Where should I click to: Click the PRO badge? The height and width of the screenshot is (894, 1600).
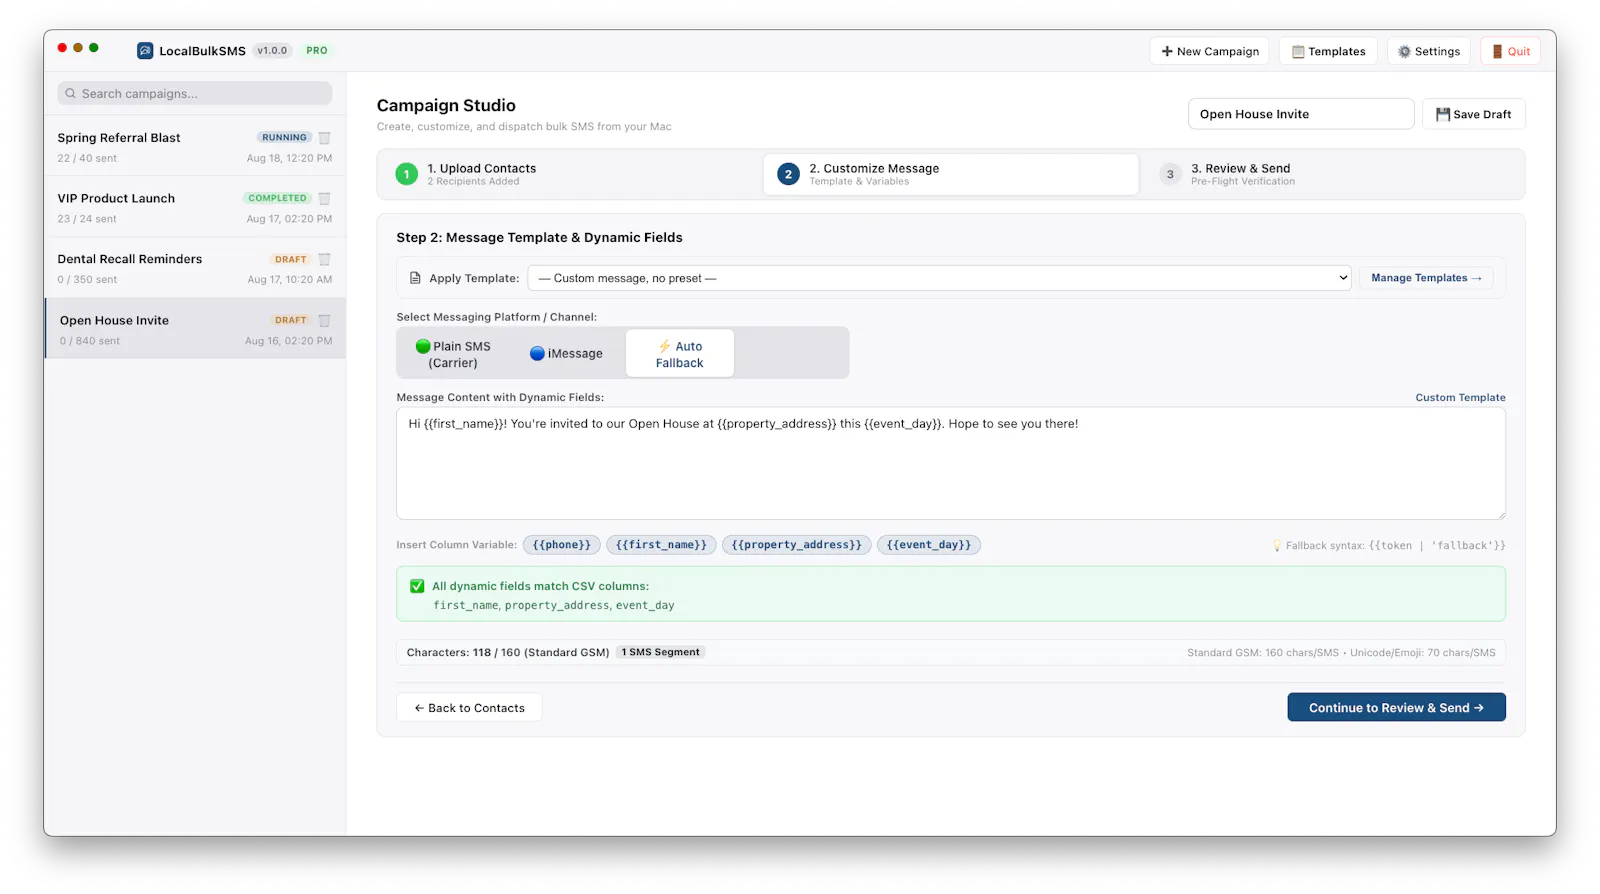point(317,51)
